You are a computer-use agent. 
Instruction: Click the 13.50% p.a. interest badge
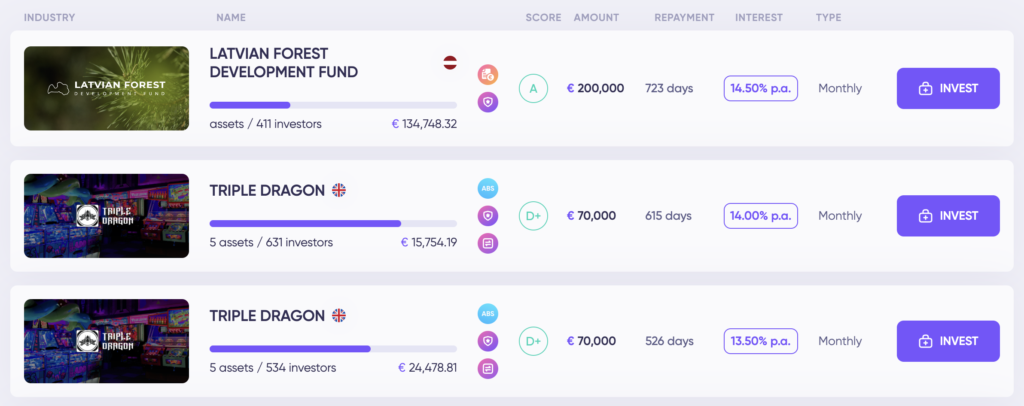coord(761,341)
